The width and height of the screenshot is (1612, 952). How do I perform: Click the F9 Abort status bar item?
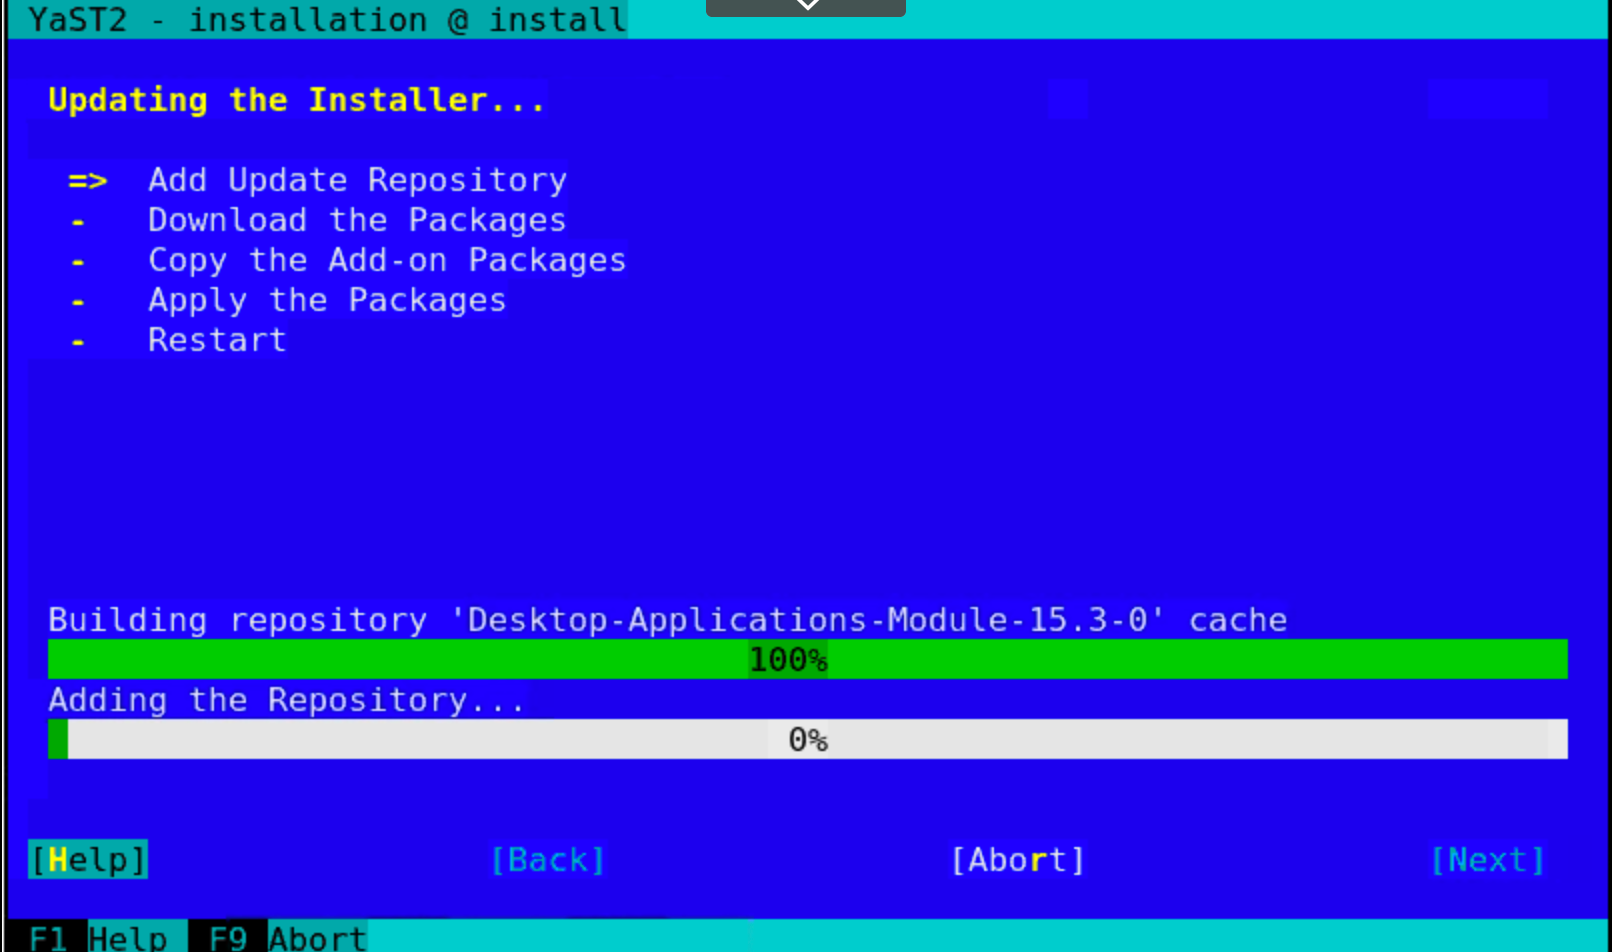[x=280, y=937]
